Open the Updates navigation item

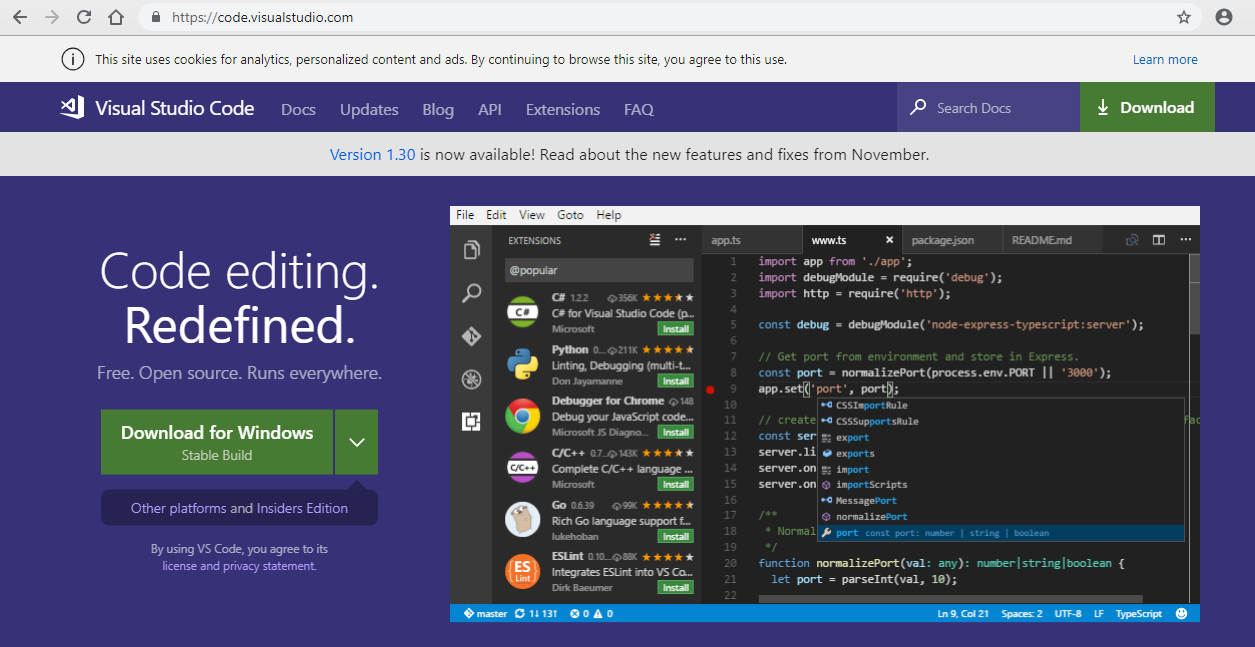pos(369,109)
